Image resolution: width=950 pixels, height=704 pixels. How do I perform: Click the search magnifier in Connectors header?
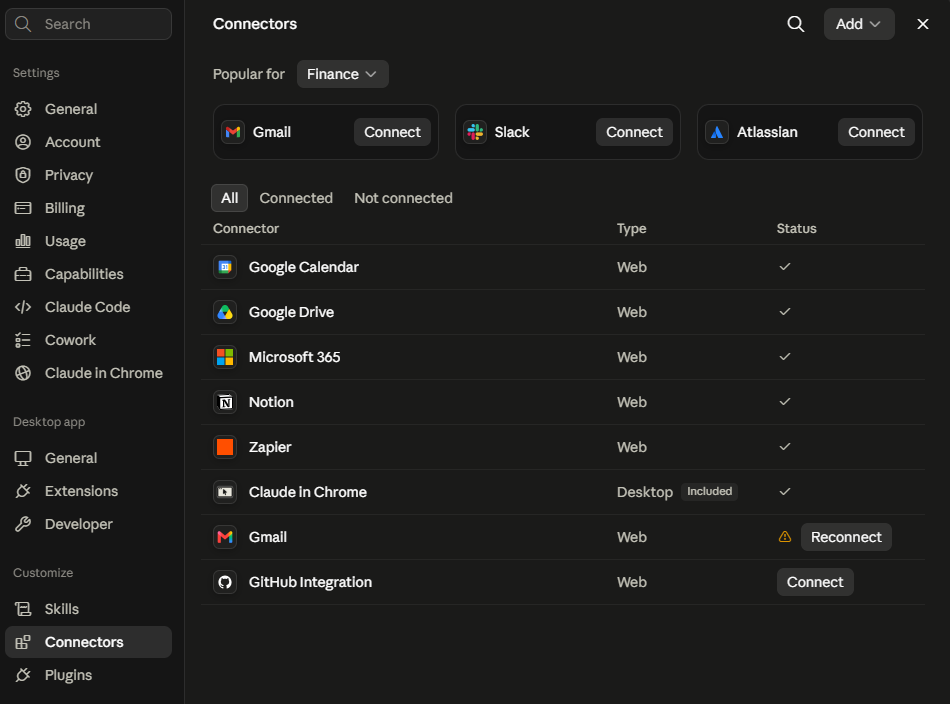(x=796, y=24)
